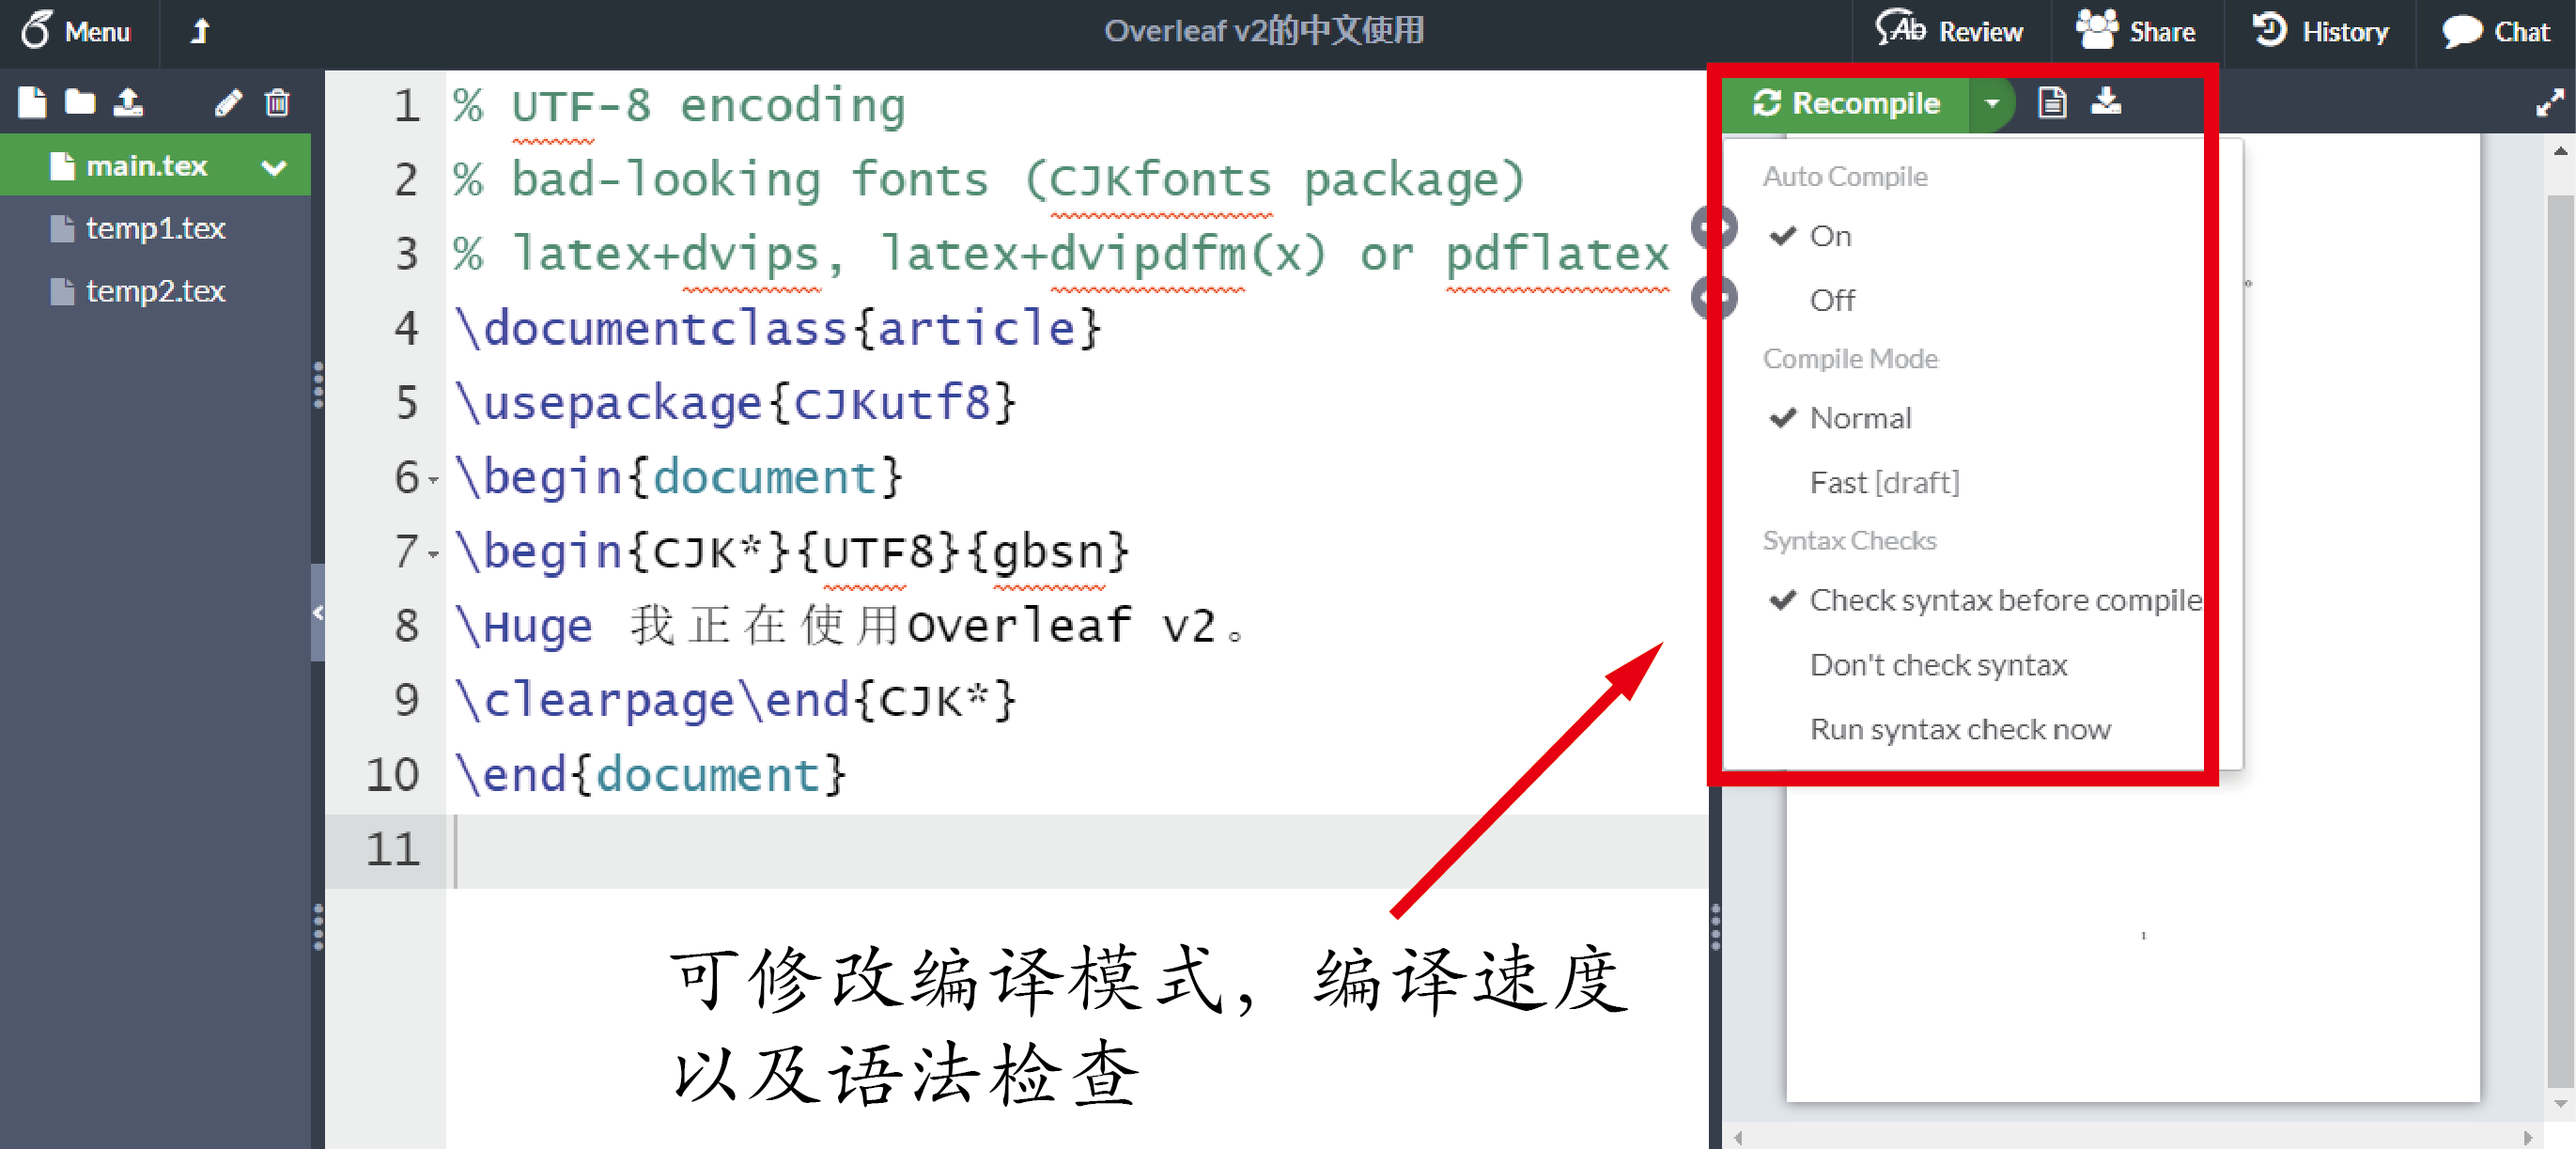Click the PDF preview vertical scrollbar
Image resolution: width=2576 pixels, height=1149 pixels.
(x=2560, y=640)
